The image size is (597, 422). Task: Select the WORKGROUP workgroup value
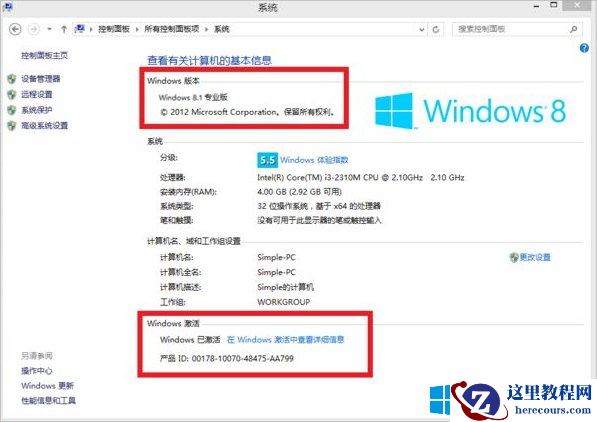pyautogui.click(x=284, y=302)
